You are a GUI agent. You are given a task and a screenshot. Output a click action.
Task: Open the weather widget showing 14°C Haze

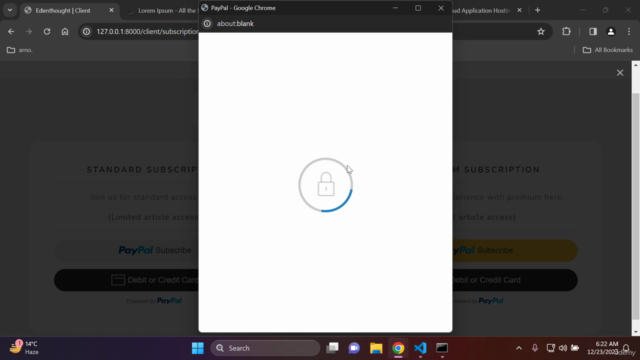click(x=24, y=348)
